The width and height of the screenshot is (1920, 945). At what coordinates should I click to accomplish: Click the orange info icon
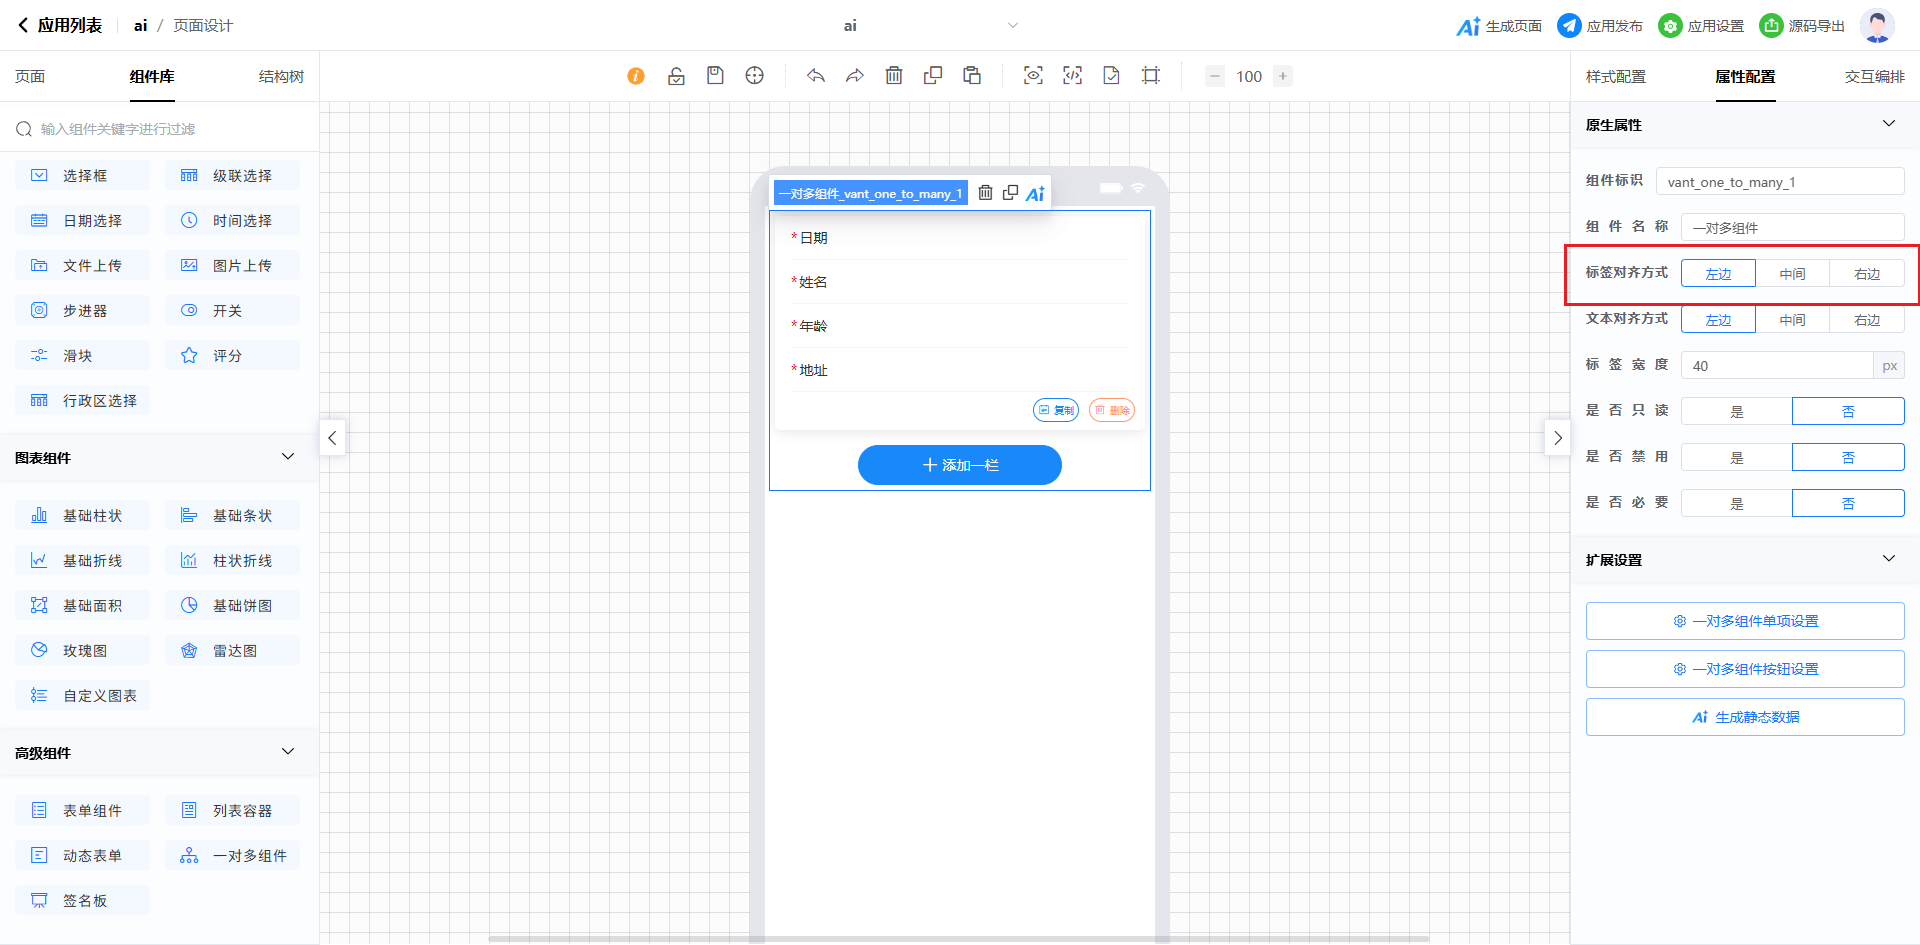point(636,76)
